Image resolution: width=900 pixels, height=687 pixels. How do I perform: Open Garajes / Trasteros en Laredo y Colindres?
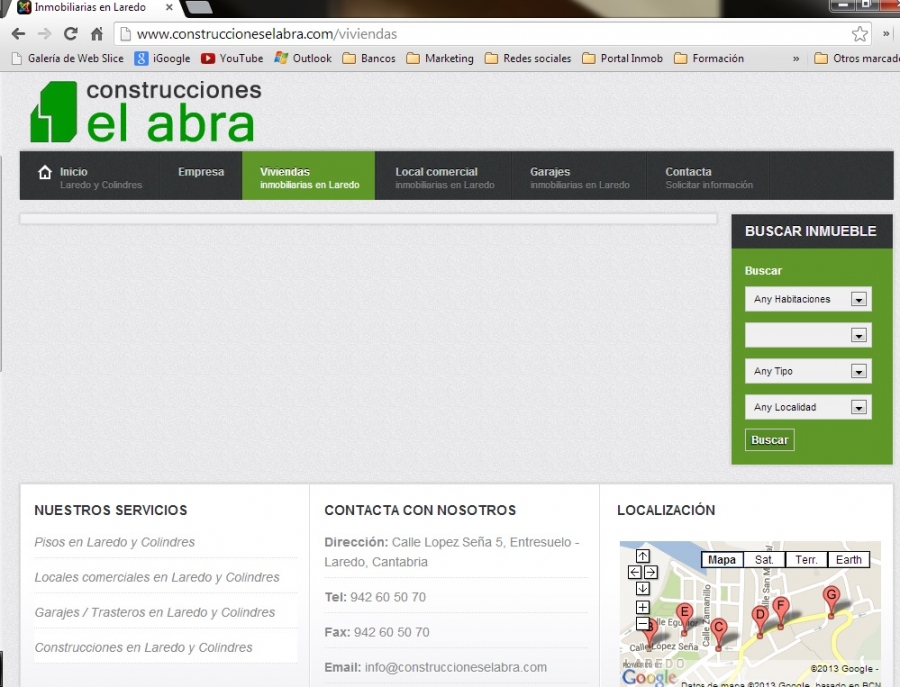[155, 612]
